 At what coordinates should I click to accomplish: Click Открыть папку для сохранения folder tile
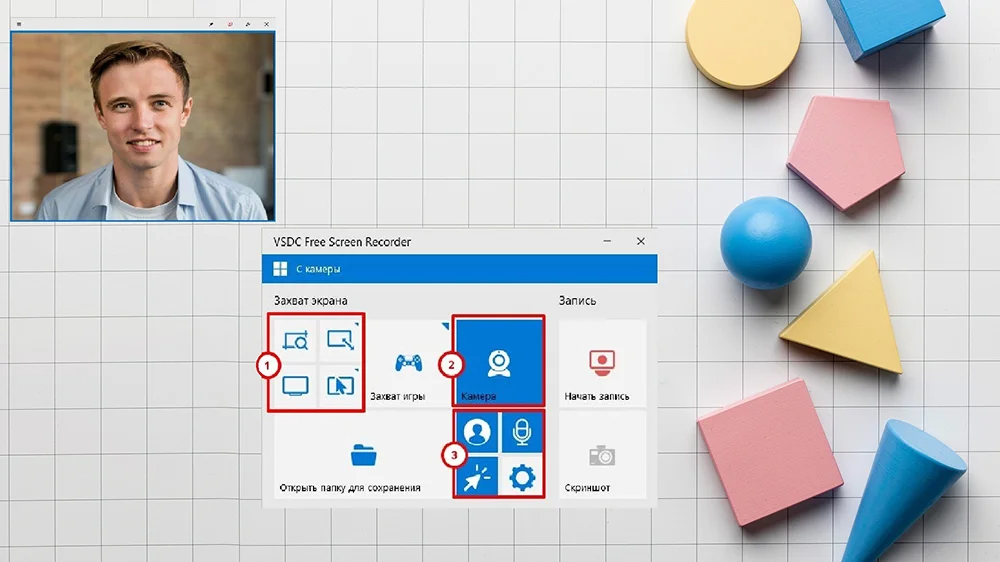pos(363,454)
